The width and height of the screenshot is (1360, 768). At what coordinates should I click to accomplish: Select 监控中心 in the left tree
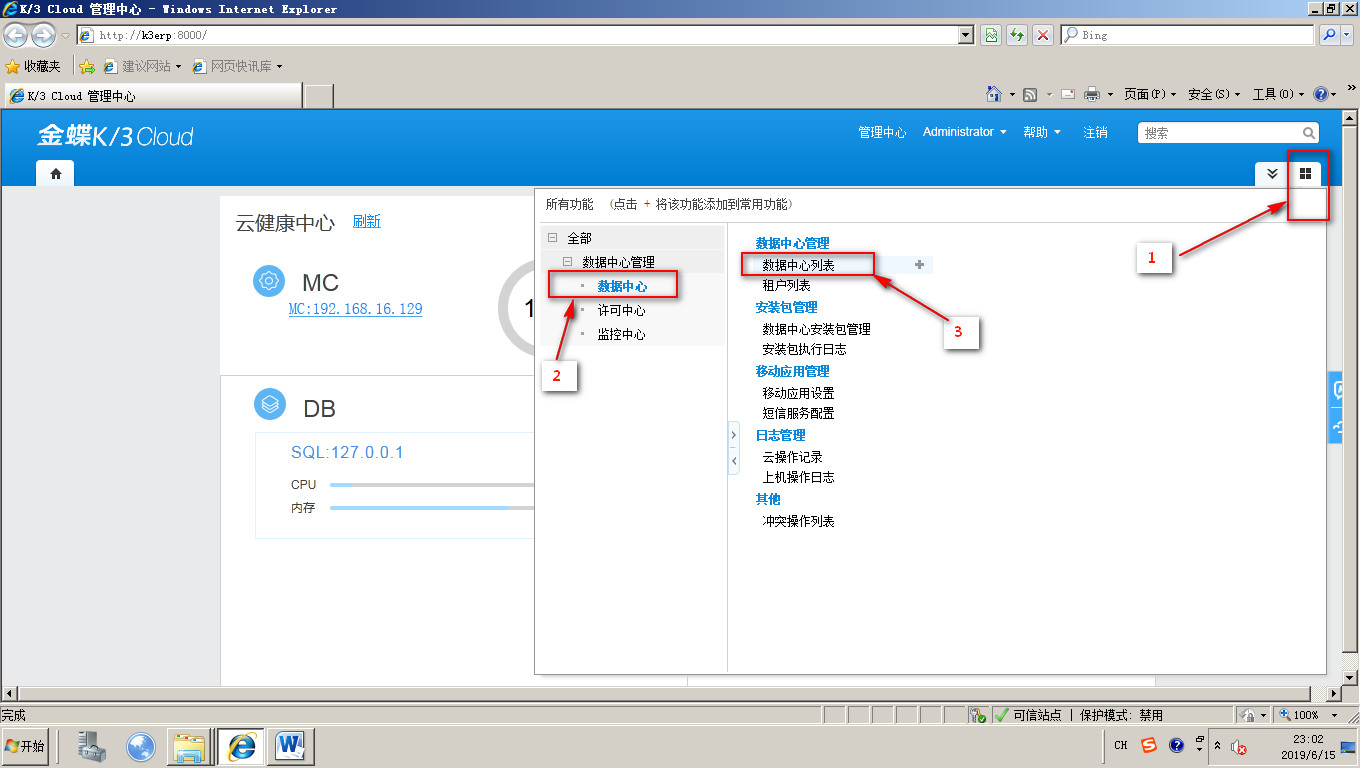pyautogui.click(x=621, y=334)
